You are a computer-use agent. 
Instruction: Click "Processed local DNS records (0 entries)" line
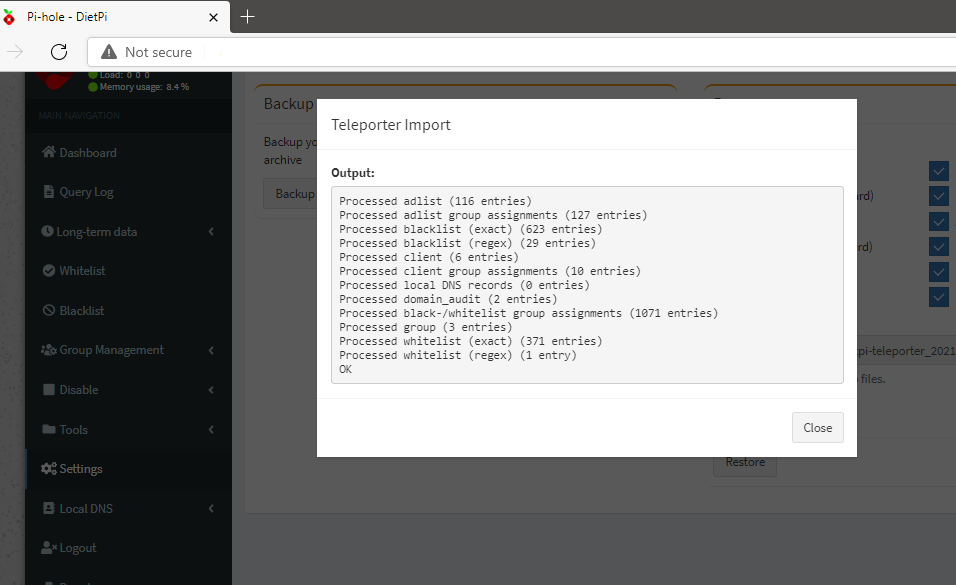[x=465, y=285]
